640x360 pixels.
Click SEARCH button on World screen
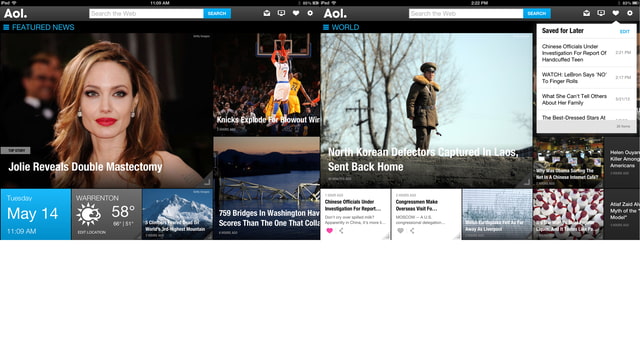(537, 13)
